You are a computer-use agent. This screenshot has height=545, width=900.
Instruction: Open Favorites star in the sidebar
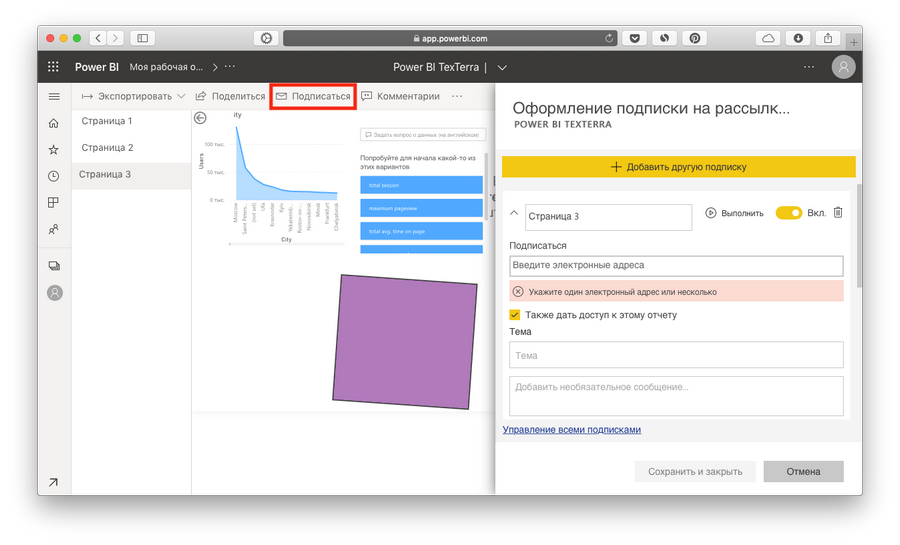(53, 150)
